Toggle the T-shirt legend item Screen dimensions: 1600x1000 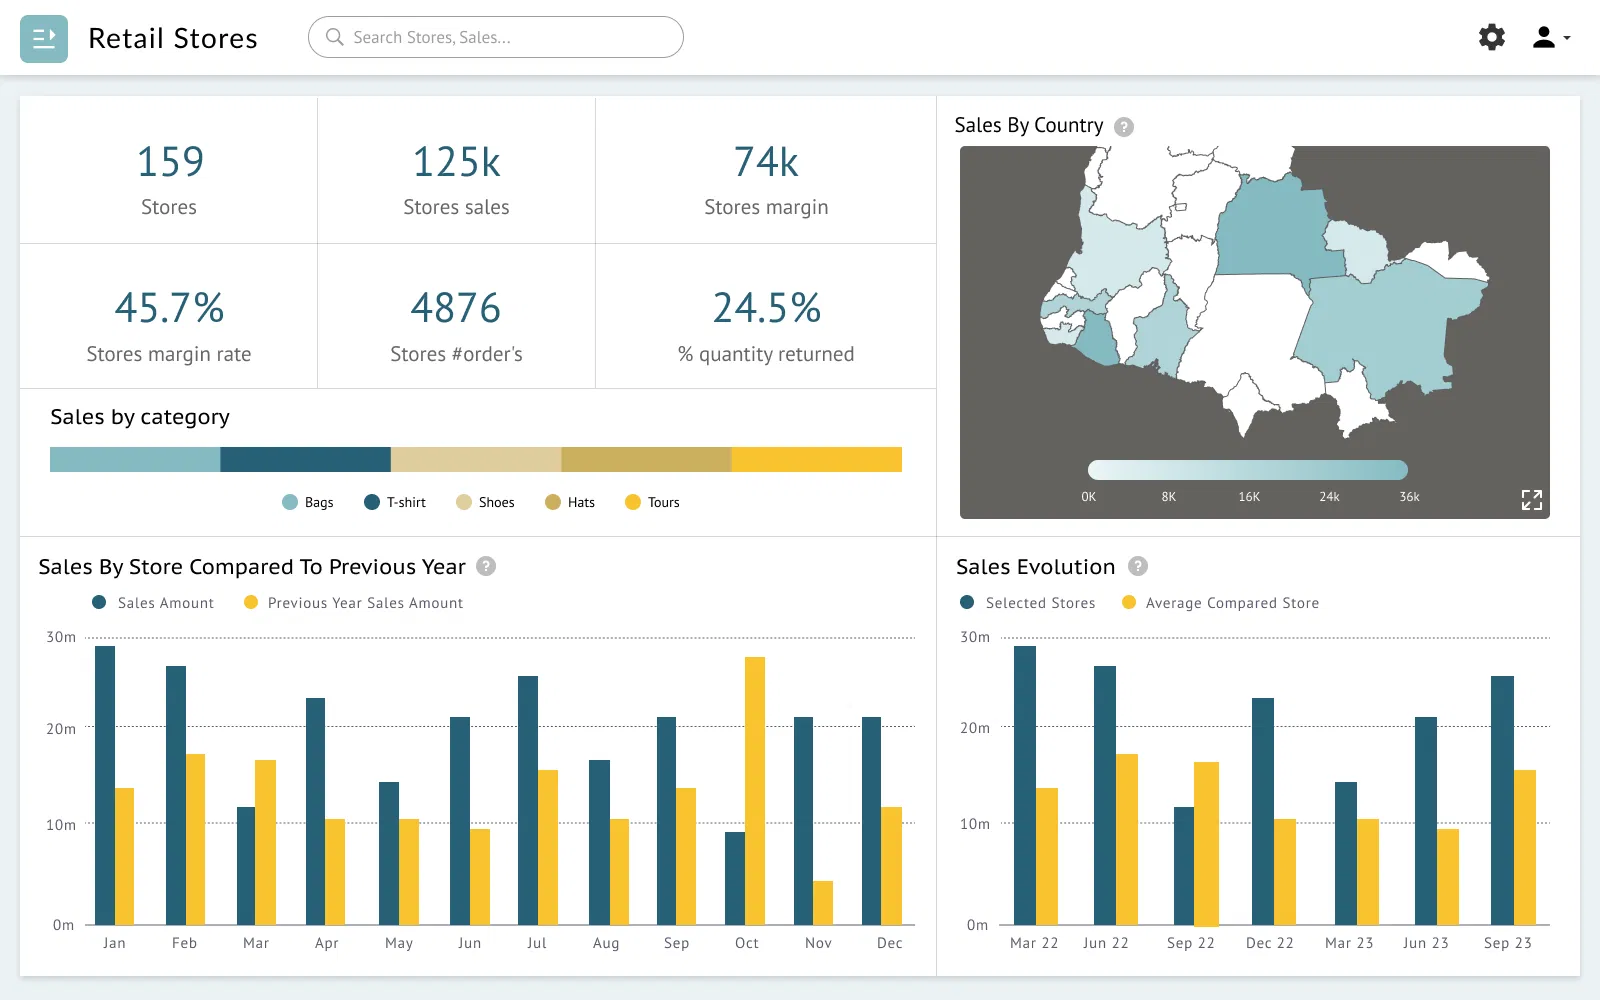[395, 502]
